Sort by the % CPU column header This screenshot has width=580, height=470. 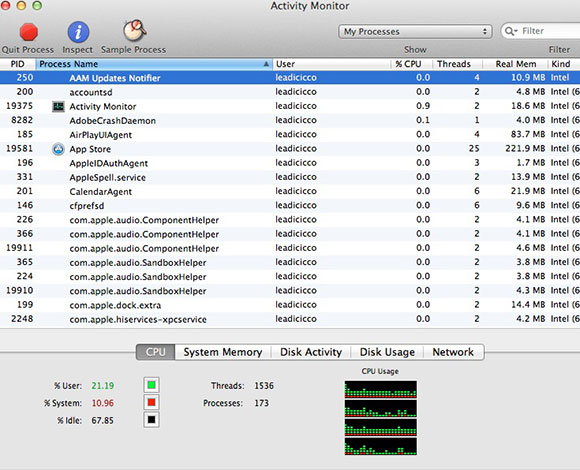pos(411,64)
